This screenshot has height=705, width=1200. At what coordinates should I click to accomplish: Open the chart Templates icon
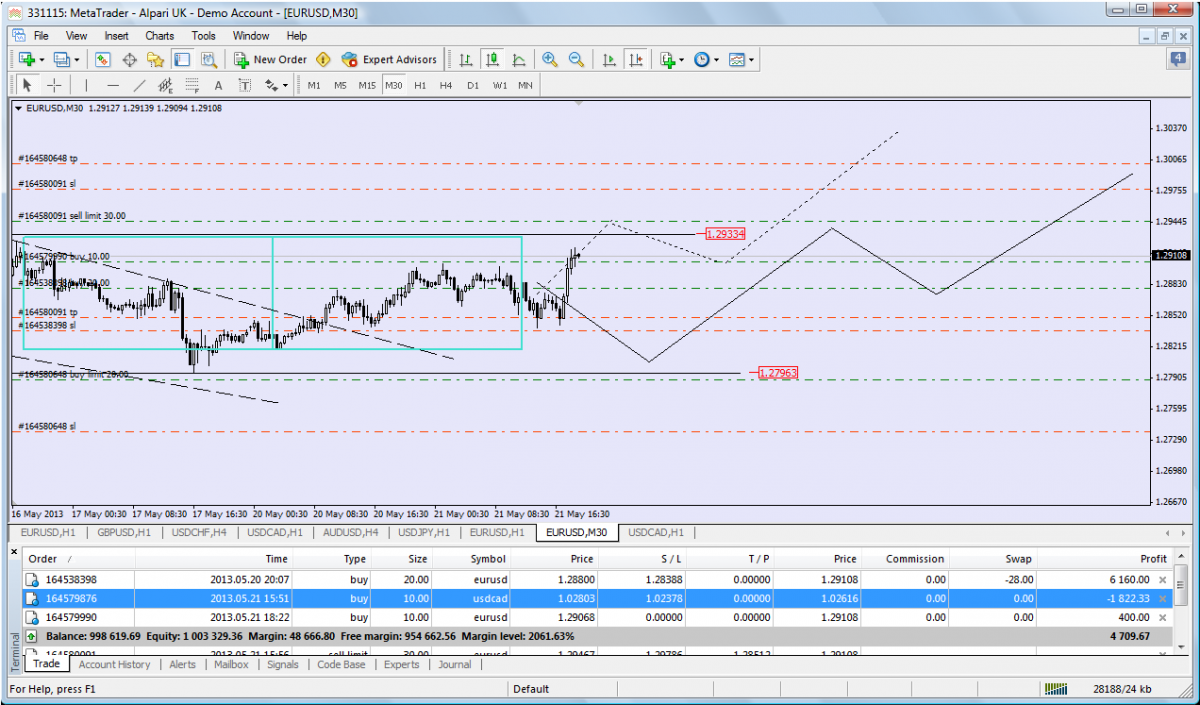click(x=737, y=60)
